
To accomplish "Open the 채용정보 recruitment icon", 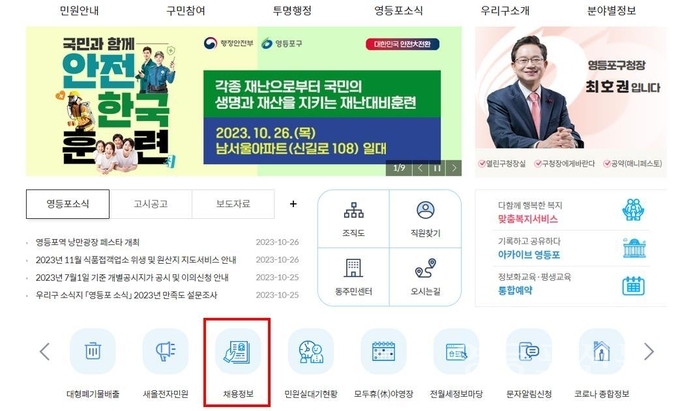I will point(238,351).
